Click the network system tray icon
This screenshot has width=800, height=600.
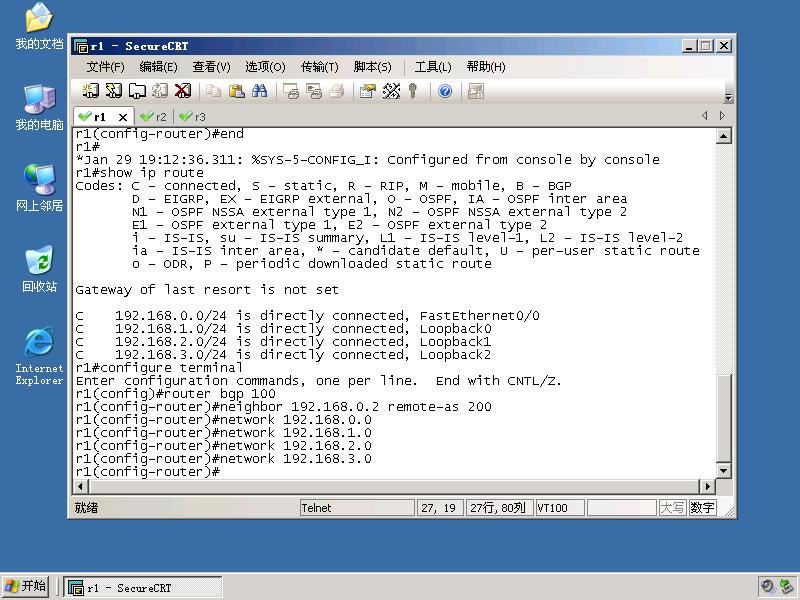[786, 587]
